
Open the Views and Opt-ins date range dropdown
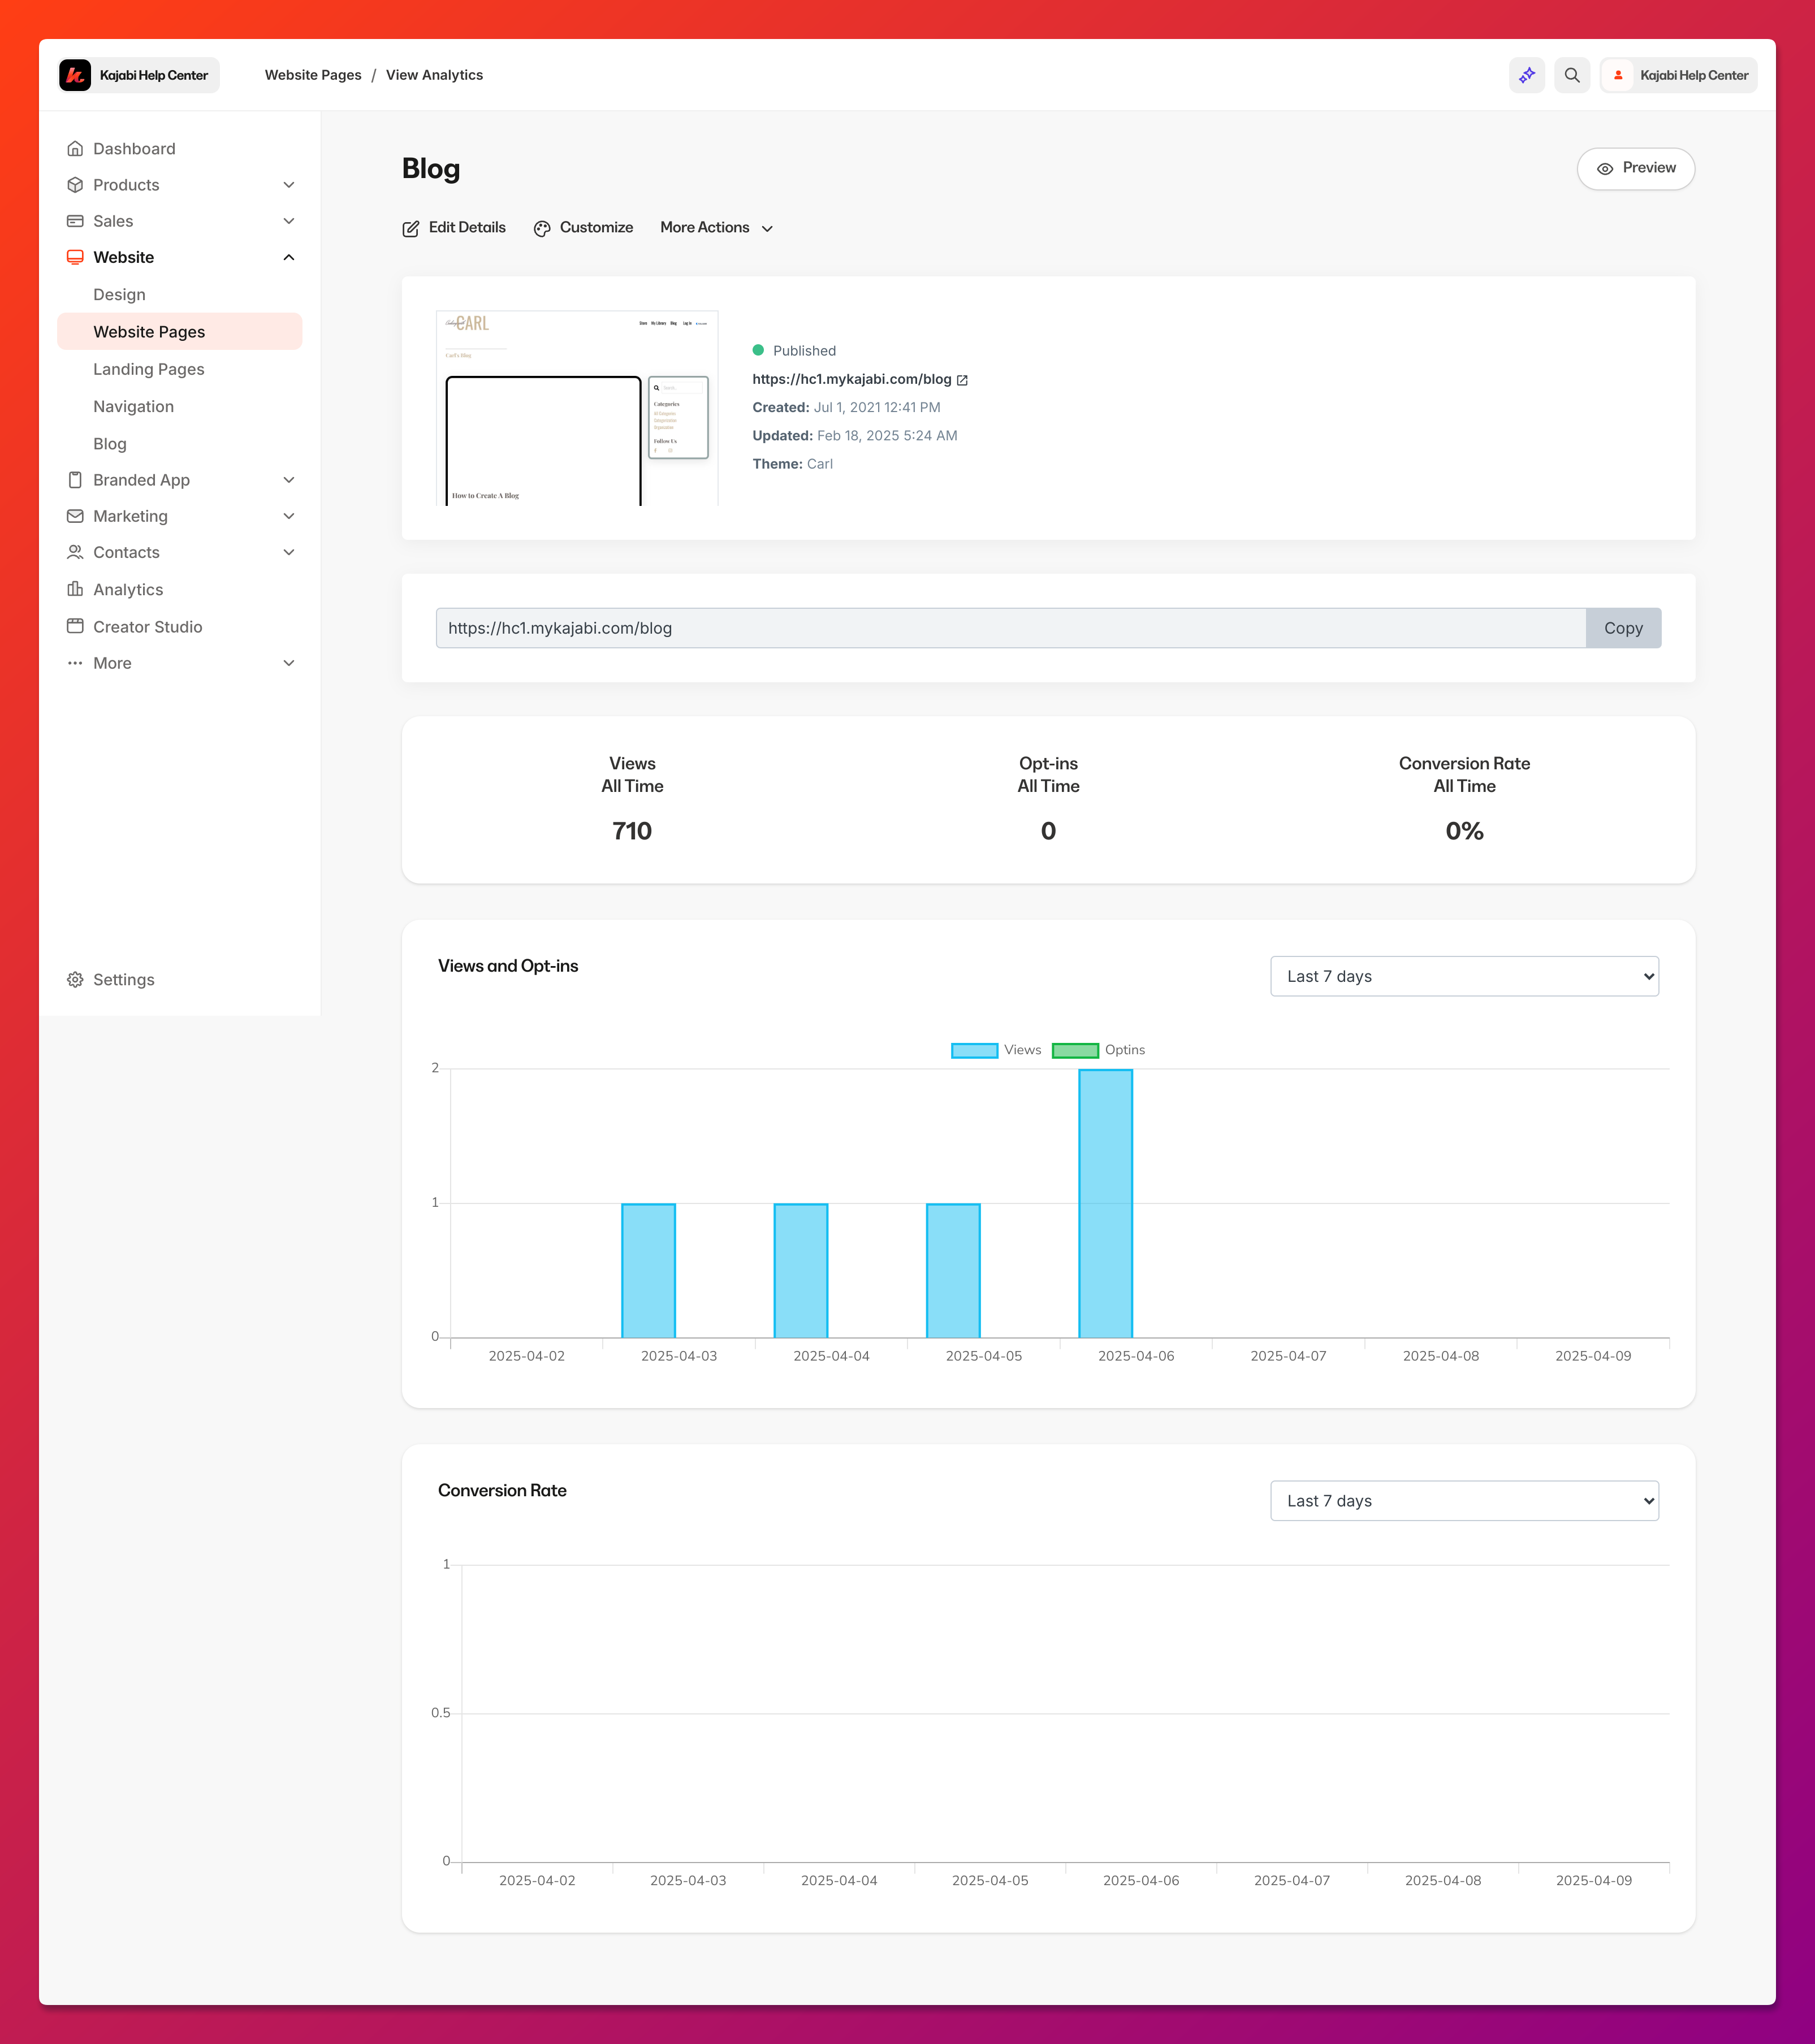point(1463,976)
